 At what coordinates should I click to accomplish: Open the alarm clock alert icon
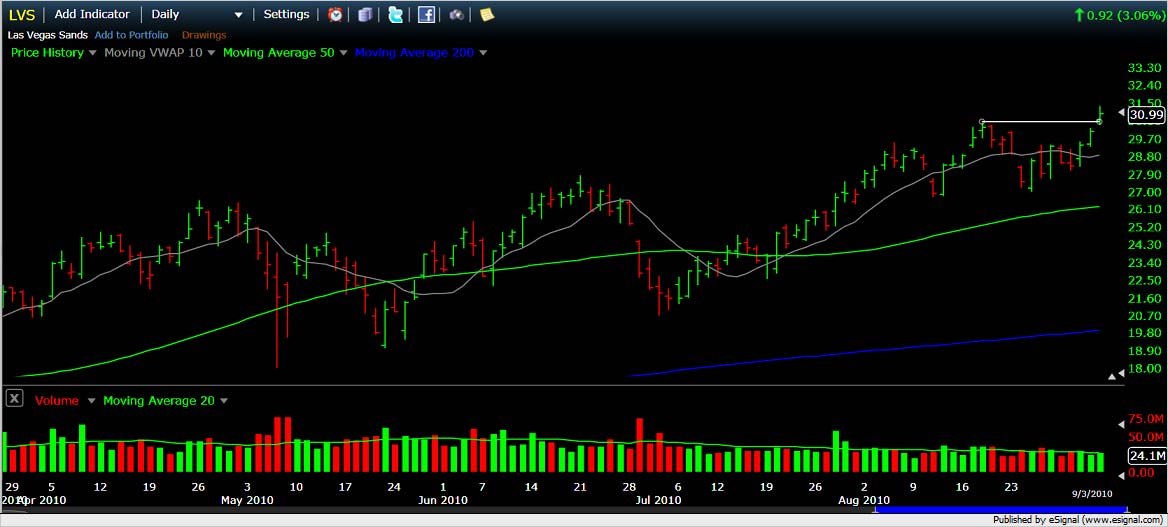pyautogui.click(x=335, y=14)
